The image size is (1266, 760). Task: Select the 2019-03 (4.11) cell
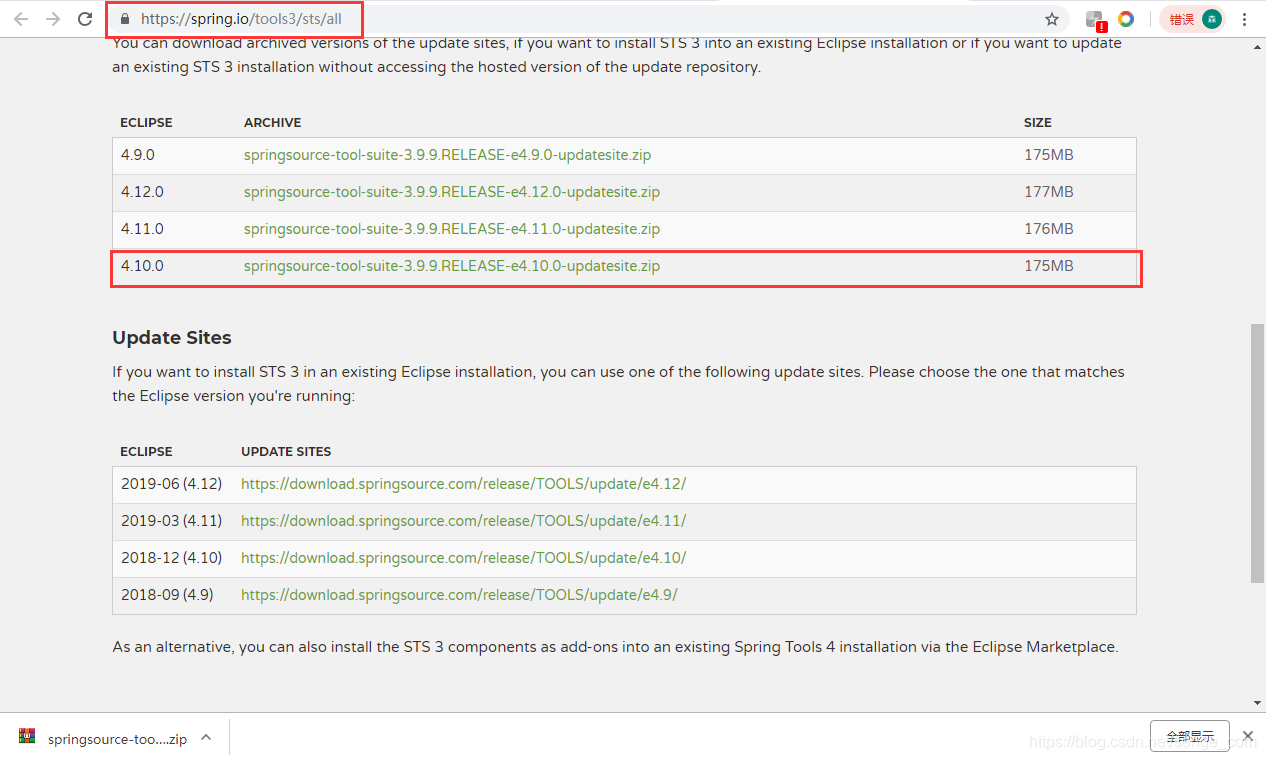171,521
